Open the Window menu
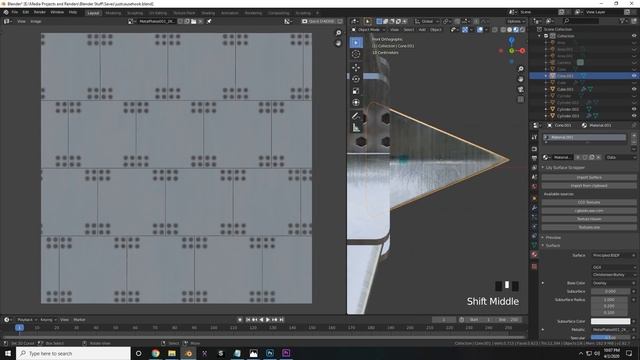Screen dimensions: 640x360 [x=57, y=12]
